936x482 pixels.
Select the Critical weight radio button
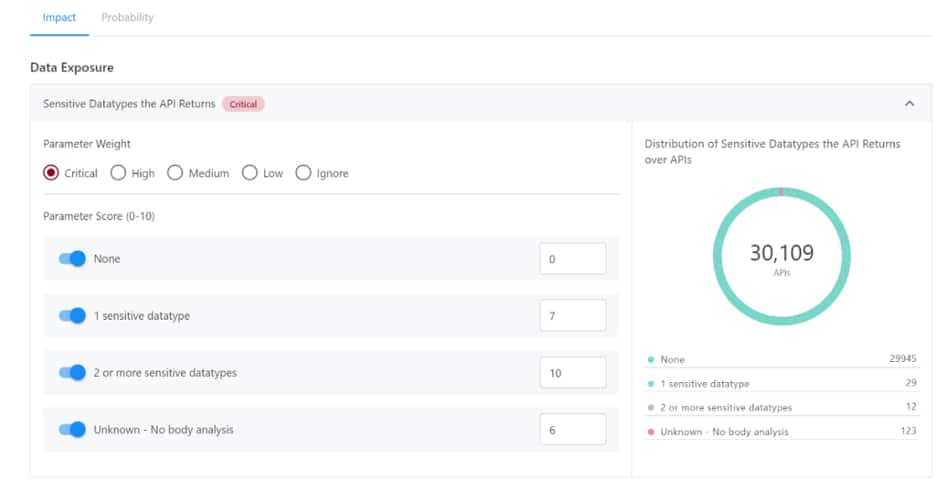point(51,173)
